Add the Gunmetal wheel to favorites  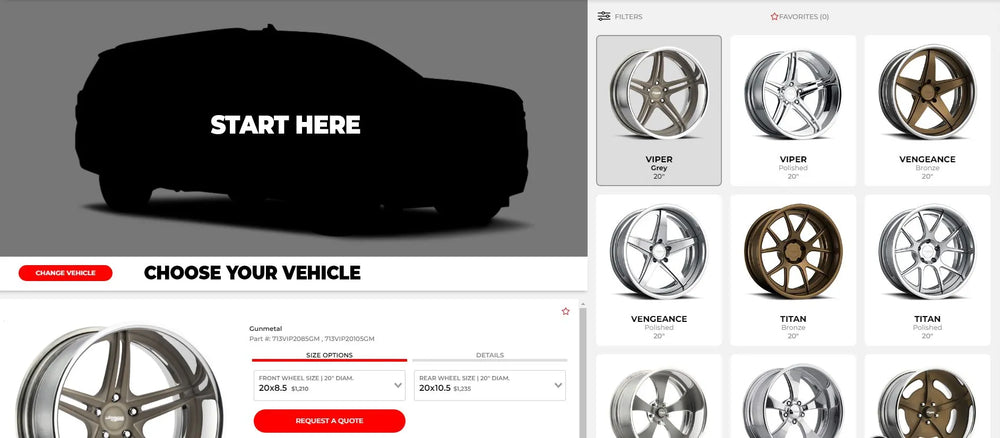click(x=565, y=311)
